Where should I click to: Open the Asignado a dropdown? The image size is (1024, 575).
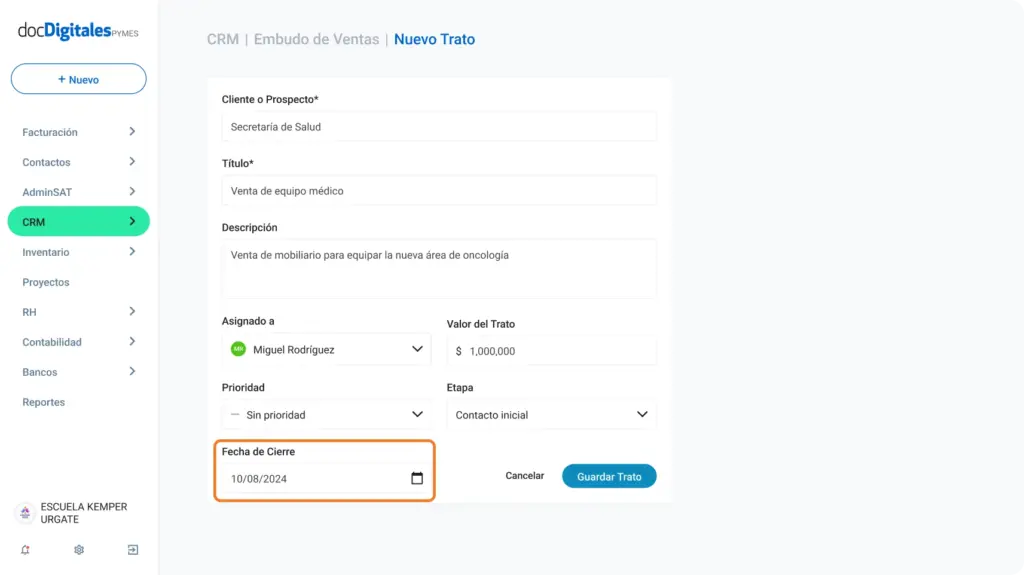pyautogui.click(x=327, y=350)
